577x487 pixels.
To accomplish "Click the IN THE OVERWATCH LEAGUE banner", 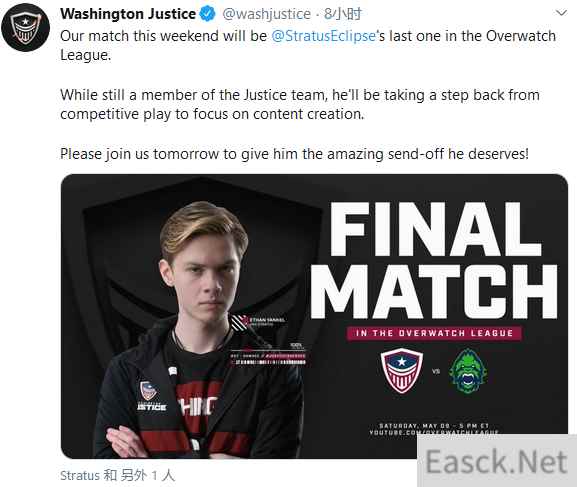I will pos(434,333).
